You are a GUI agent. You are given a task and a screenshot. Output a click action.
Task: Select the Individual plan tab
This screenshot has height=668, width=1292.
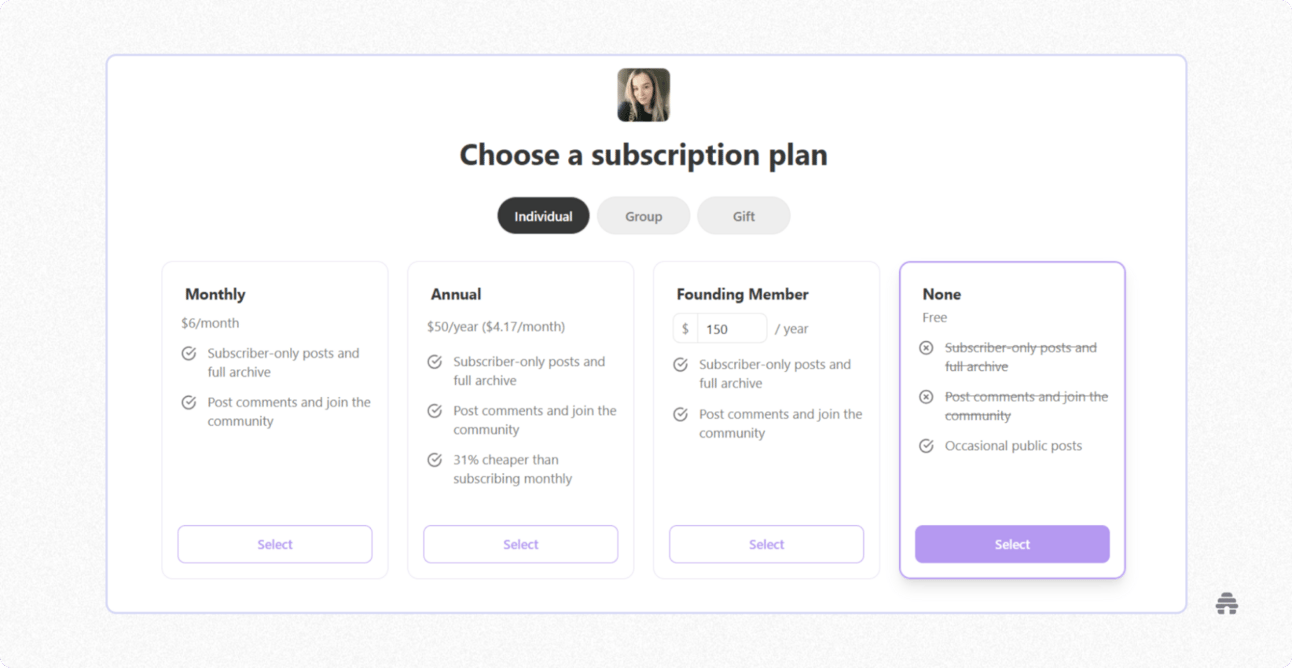(543, 215)
